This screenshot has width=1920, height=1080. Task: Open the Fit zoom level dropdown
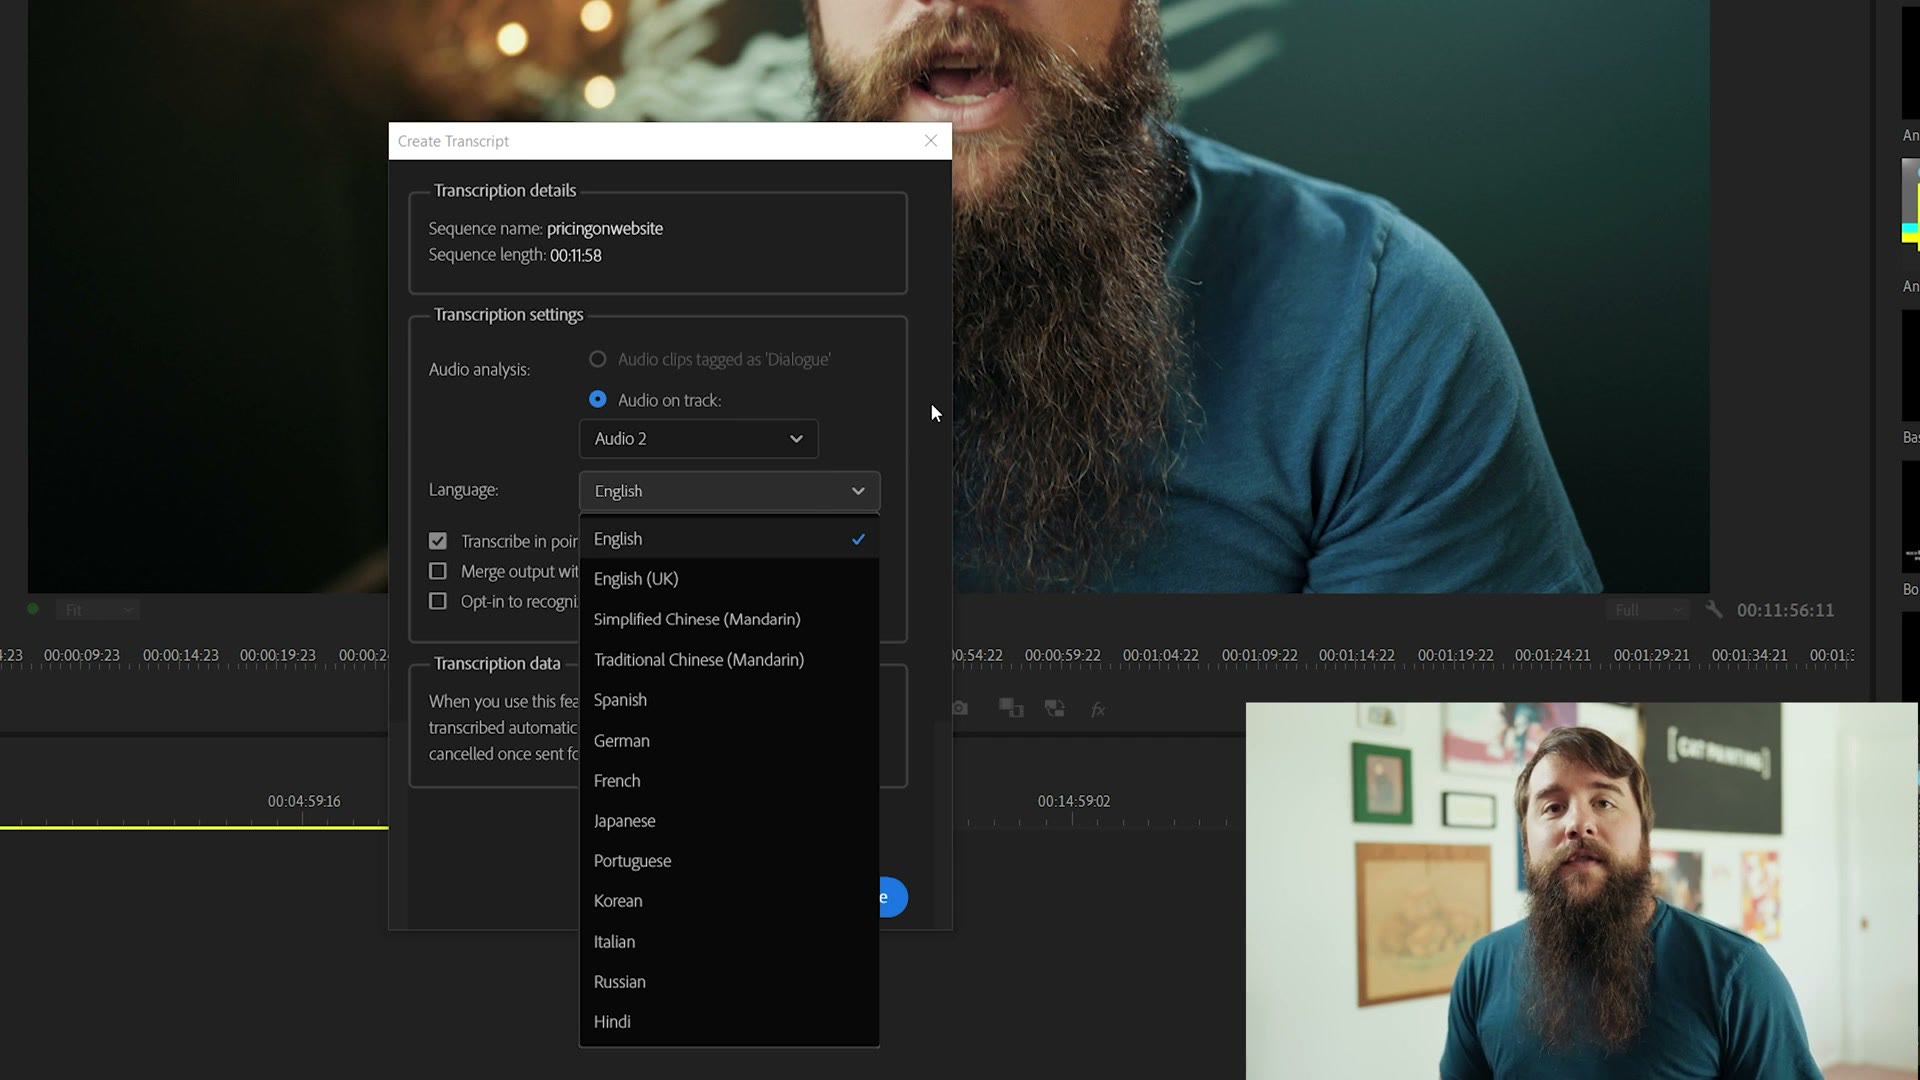(98, 610)
